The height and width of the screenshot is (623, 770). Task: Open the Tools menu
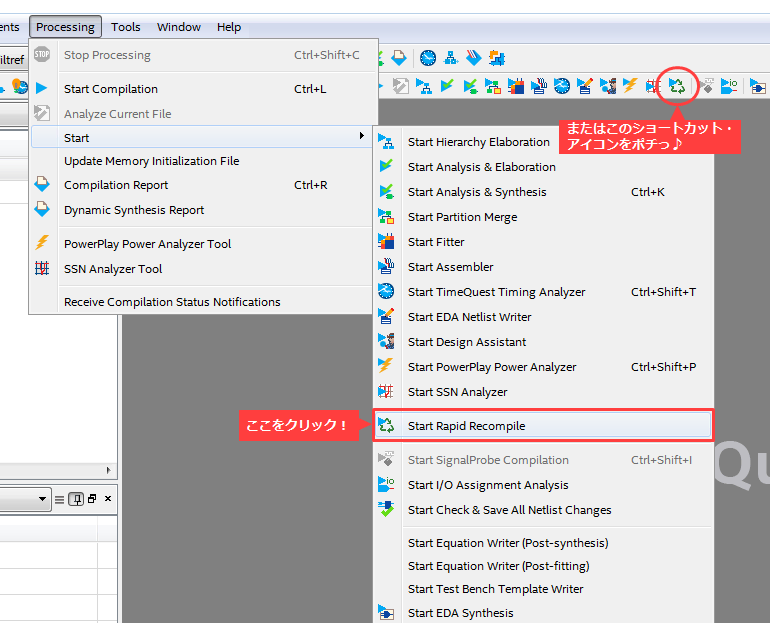[125, 27]
